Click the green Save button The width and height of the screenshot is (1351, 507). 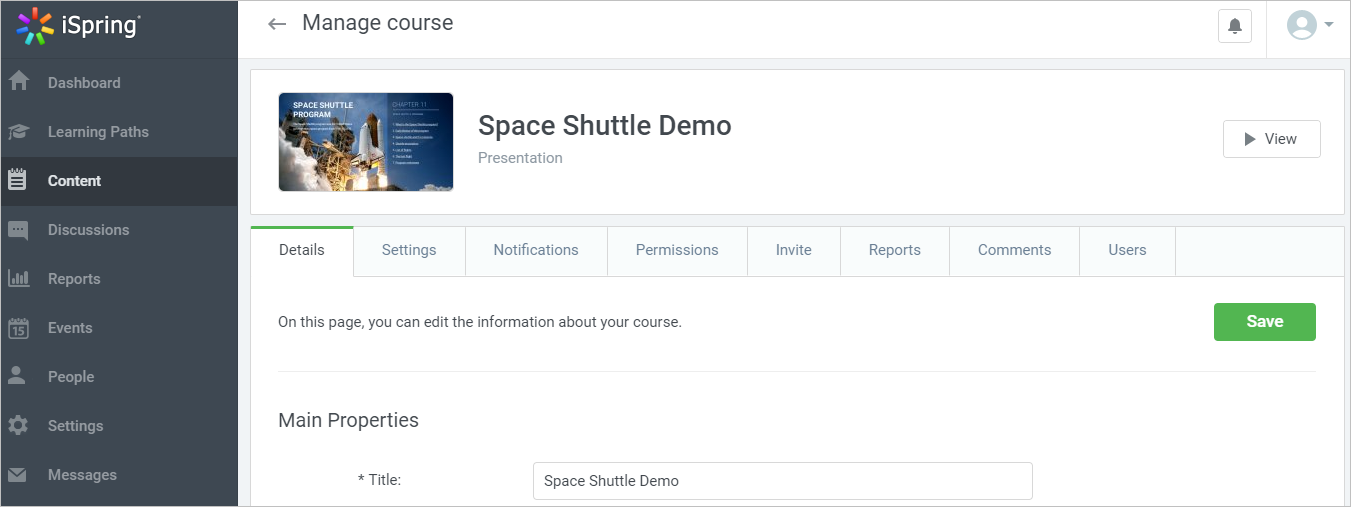[x=1265, y=322]
